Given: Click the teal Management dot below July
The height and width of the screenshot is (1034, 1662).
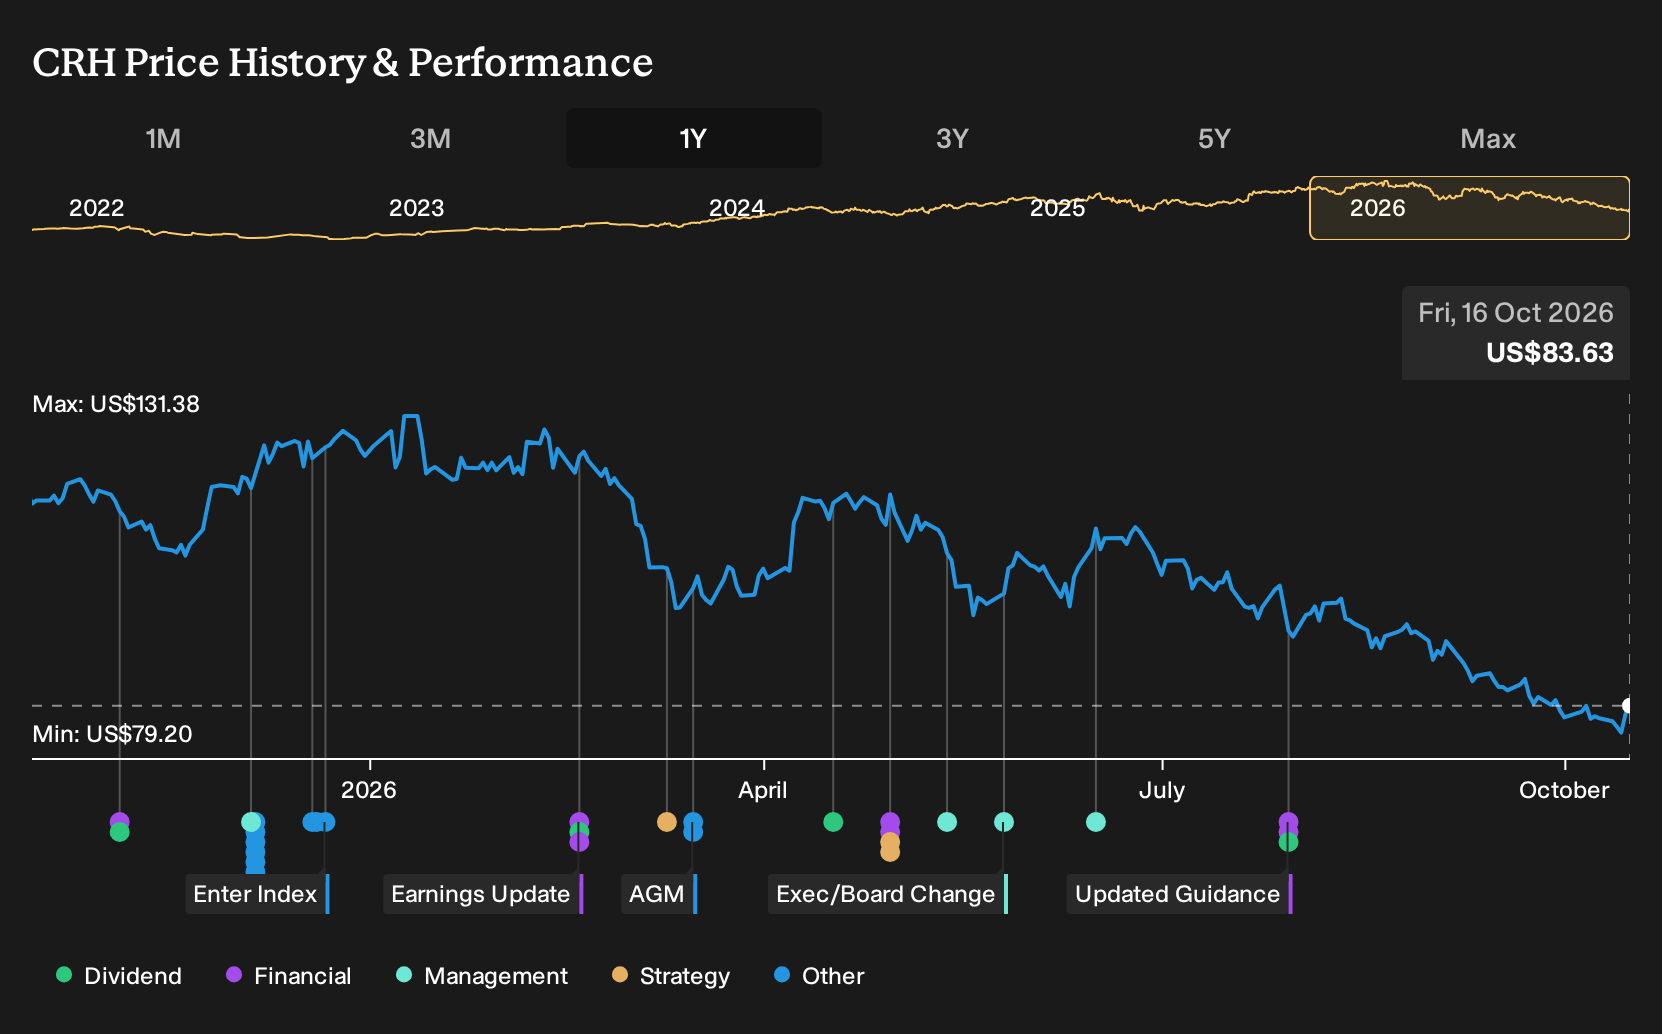Looking at the screenshot, I should point(1096,822).
